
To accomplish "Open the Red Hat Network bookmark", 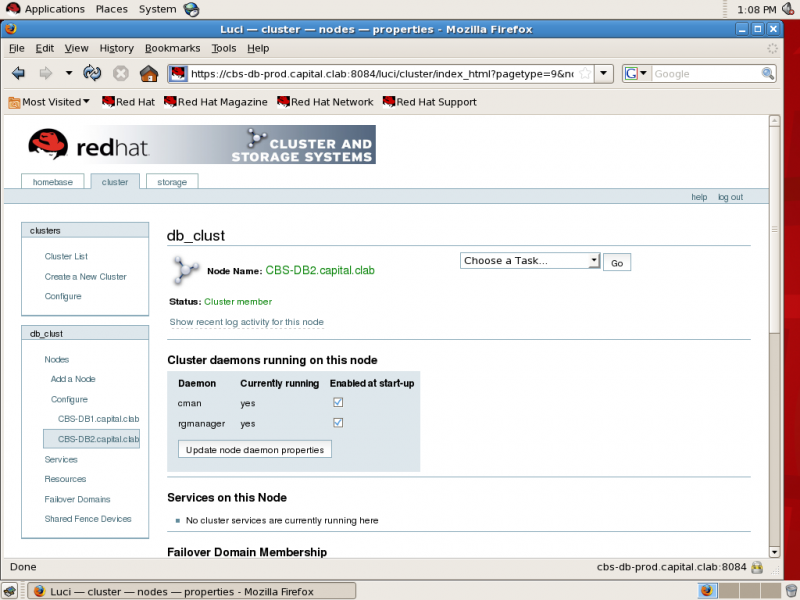I will [325, 102].
